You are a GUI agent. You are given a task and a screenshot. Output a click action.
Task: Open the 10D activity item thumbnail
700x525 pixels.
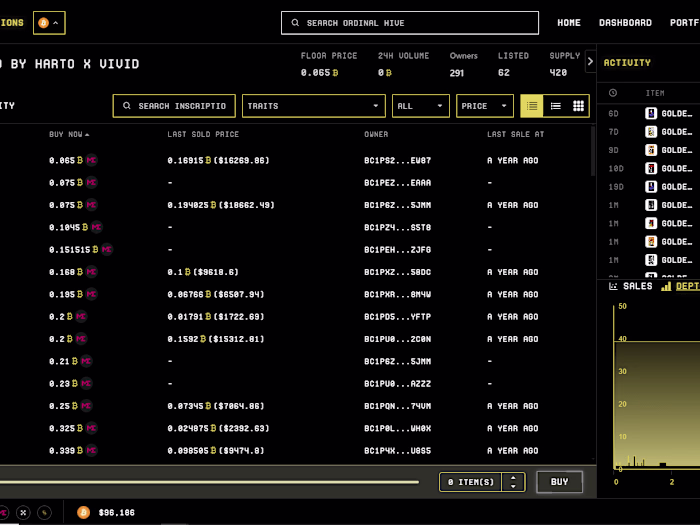point(651,168)
